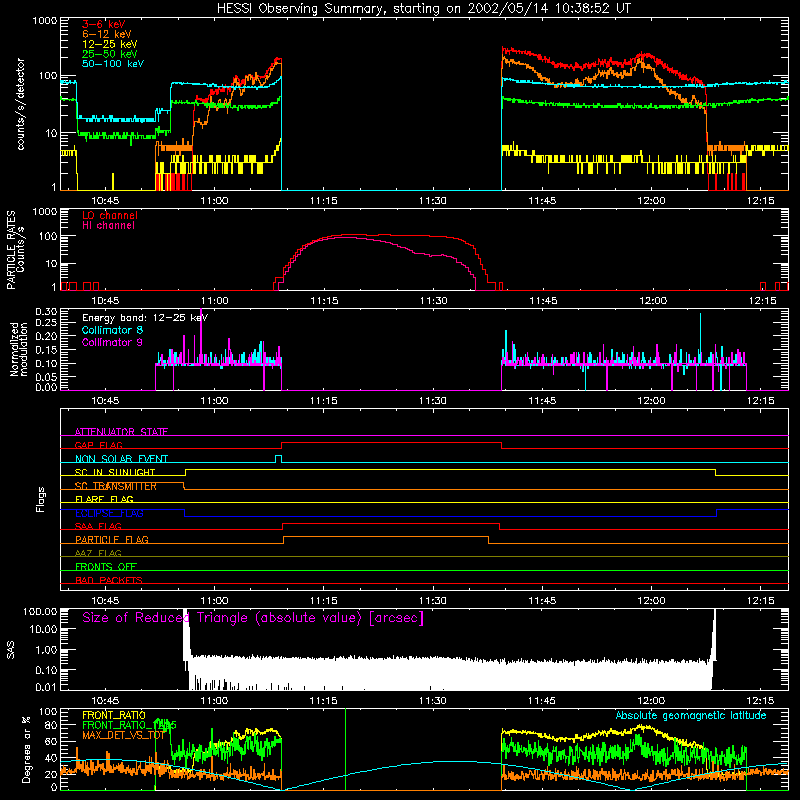The width and height of the screenshot is (800, 800).
Task: Click the raised GAP_FLAG segment
Action: (391, 443)
